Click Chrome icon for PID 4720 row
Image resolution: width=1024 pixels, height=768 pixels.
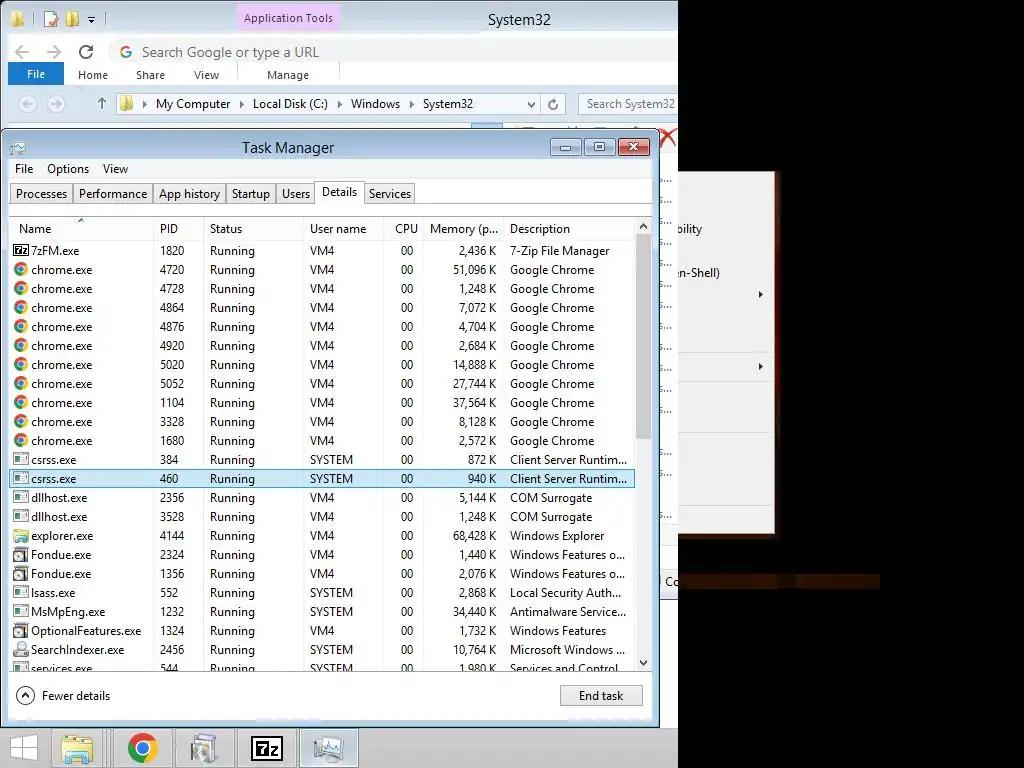21,269
